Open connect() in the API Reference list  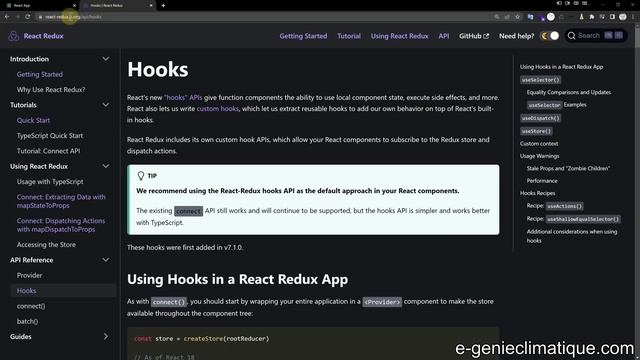click(31, 306)
